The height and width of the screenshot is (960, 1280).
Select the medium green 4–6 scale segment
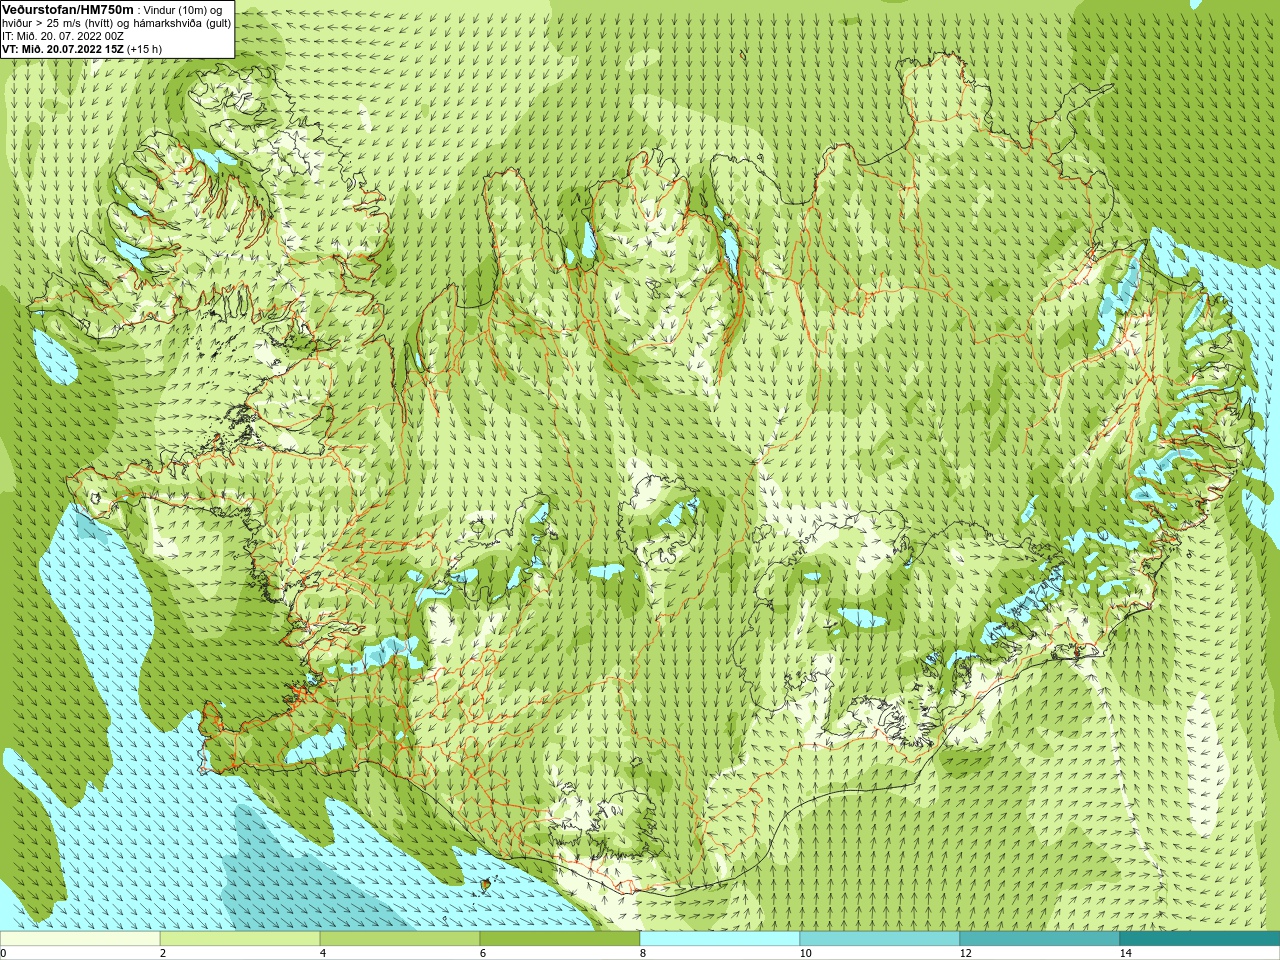click(x=400, y=939)
